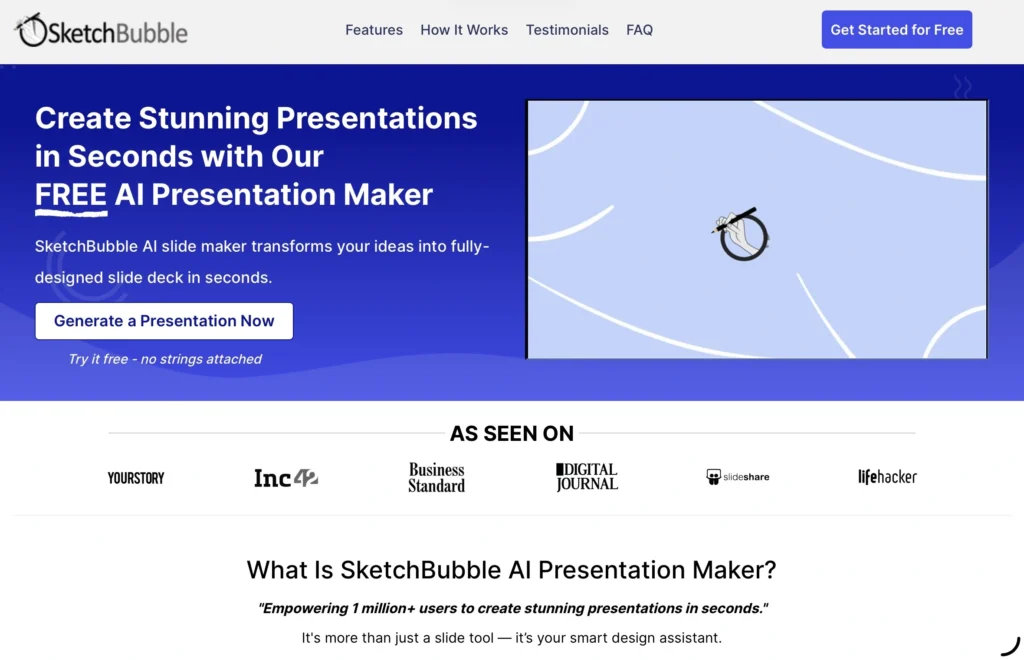
Task: Click the Digital Journal logo
Action: [586, 477]
